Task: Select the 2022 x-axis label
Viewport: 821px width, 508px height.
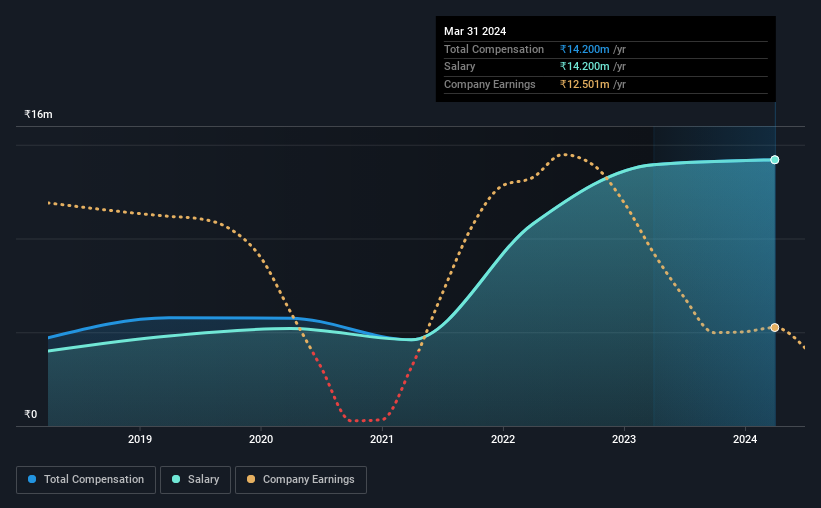Action: pos(503,439)
